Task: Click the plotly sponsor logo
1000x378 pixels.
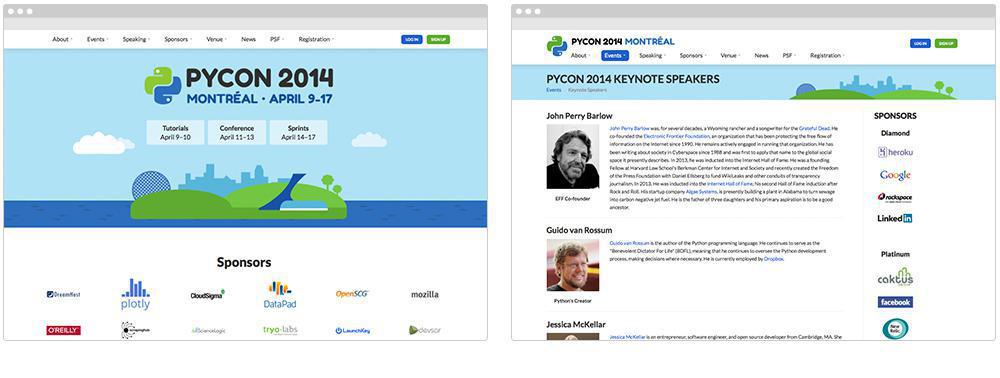Action: (x=135, y=294)
